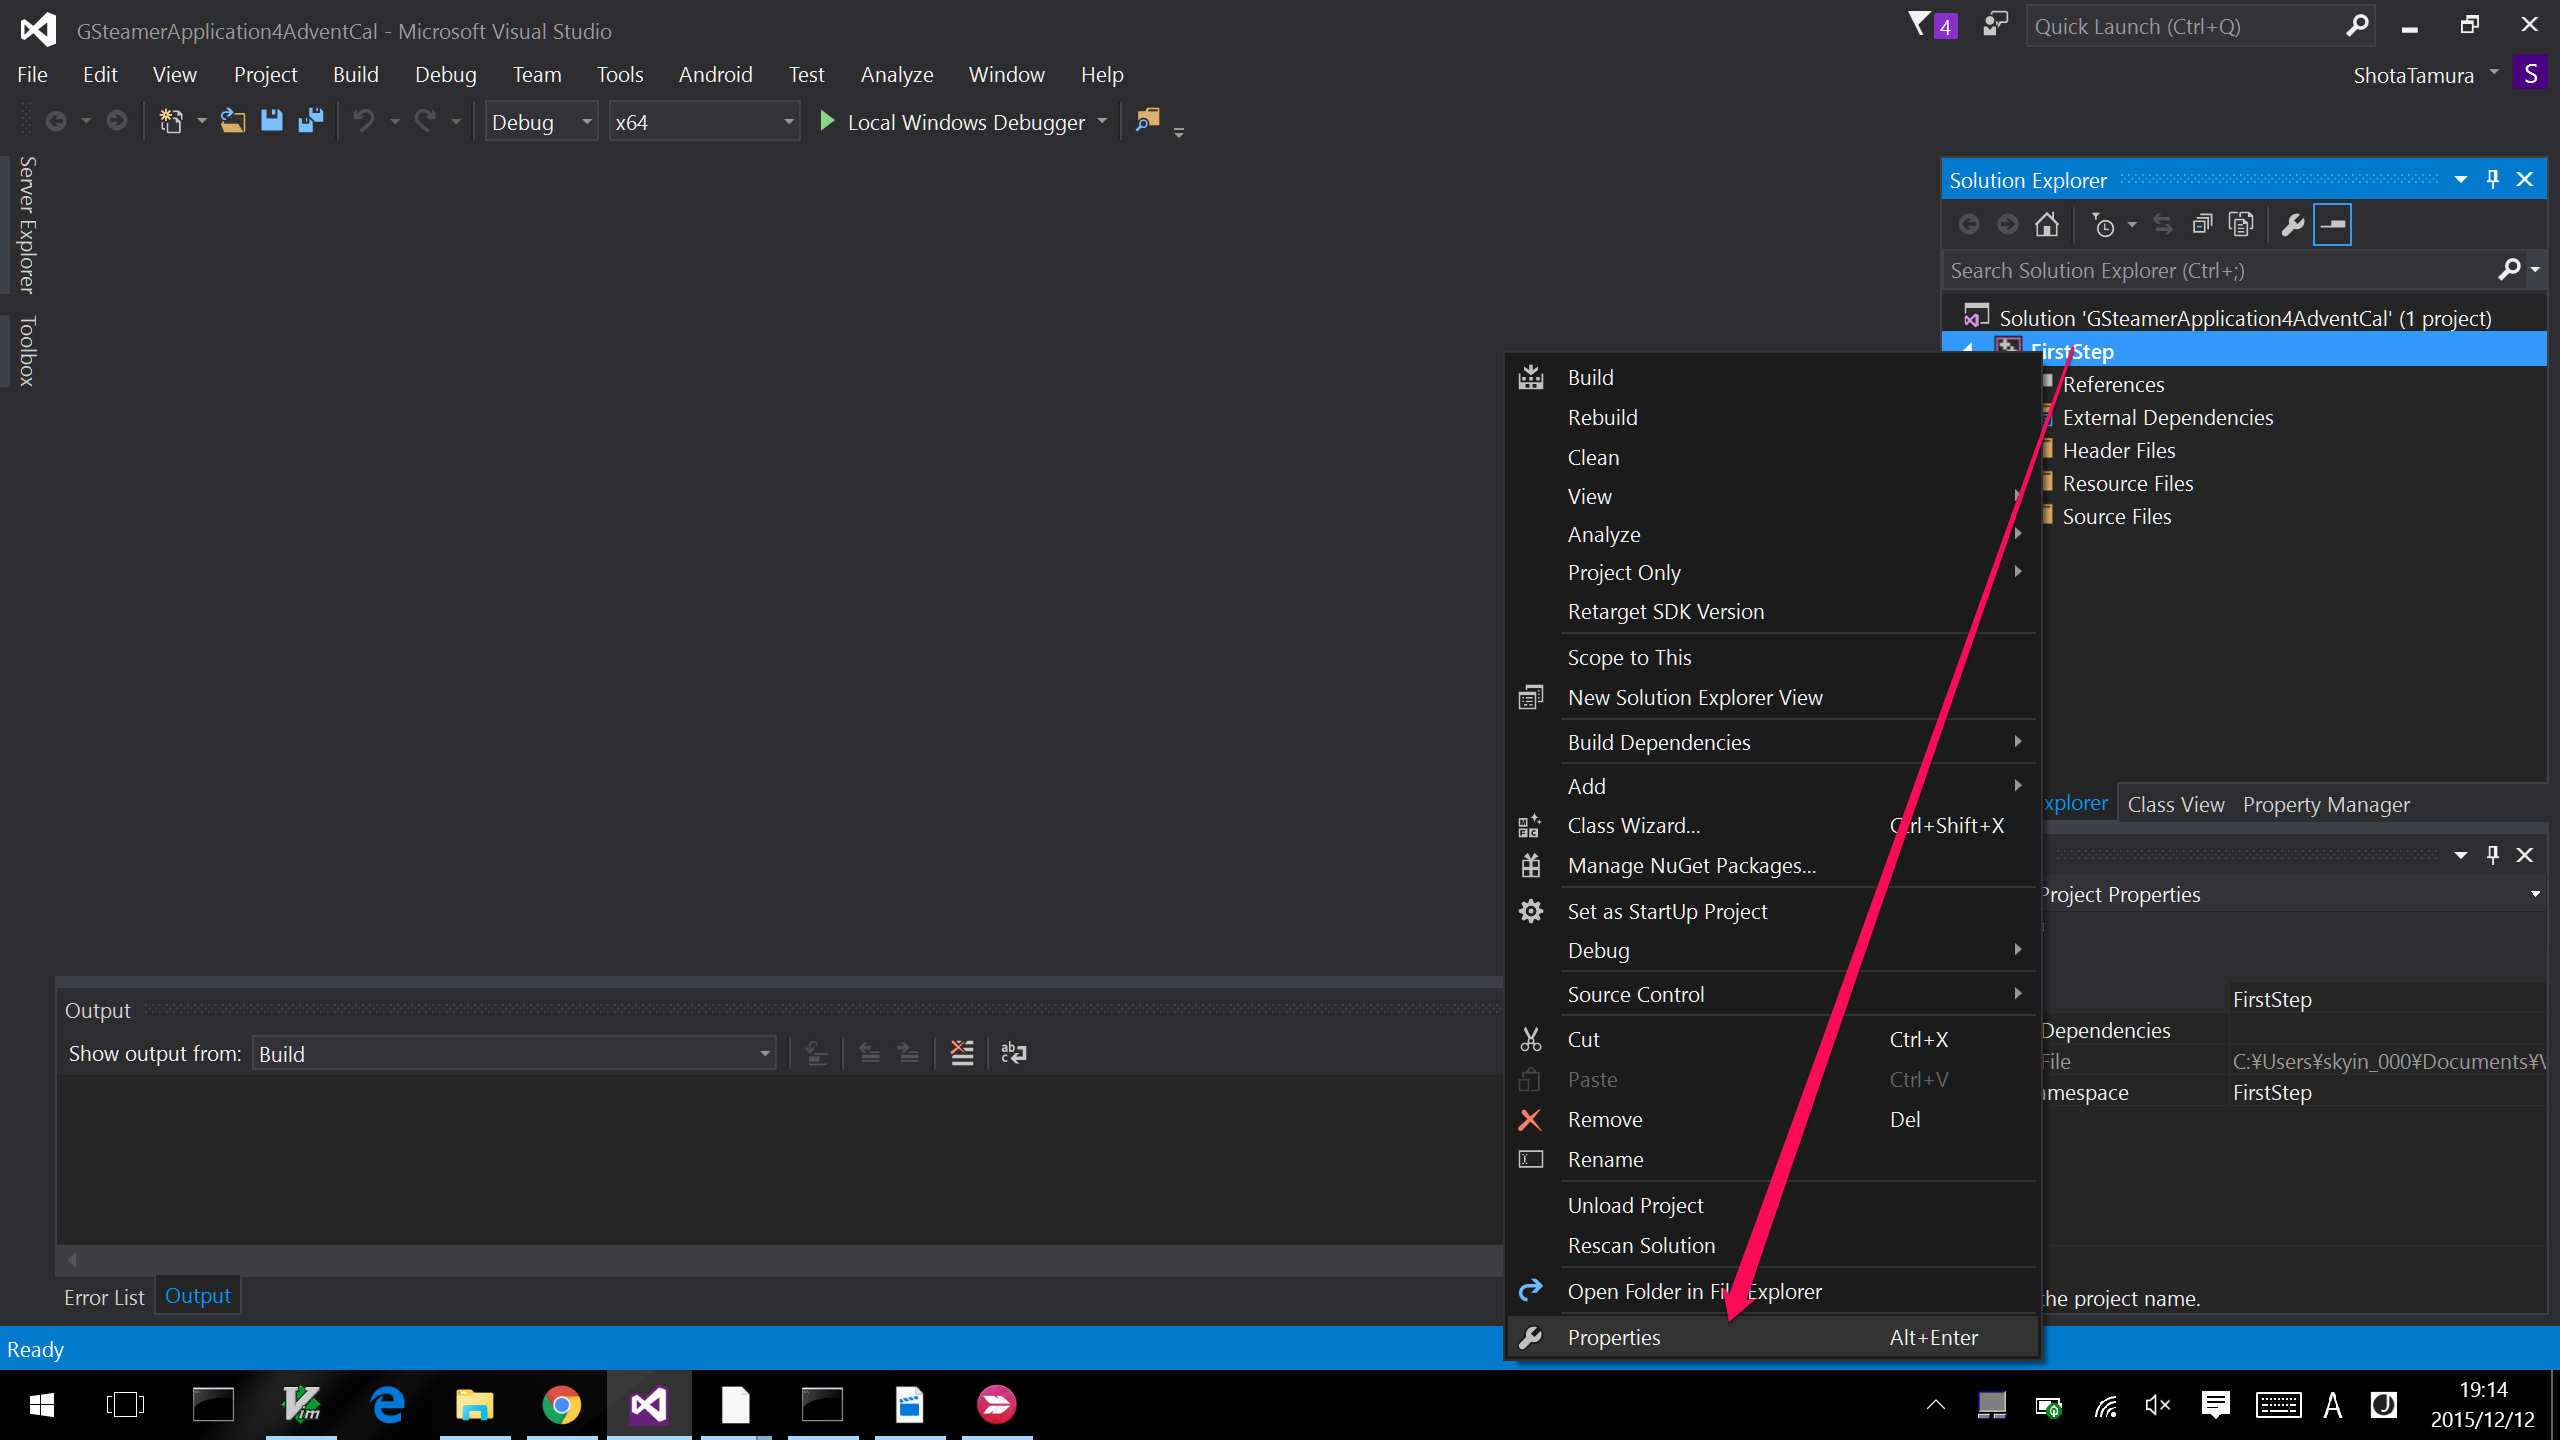Launch Google Chrome from the taskbar
2560x1440 pixels.
561,1404
